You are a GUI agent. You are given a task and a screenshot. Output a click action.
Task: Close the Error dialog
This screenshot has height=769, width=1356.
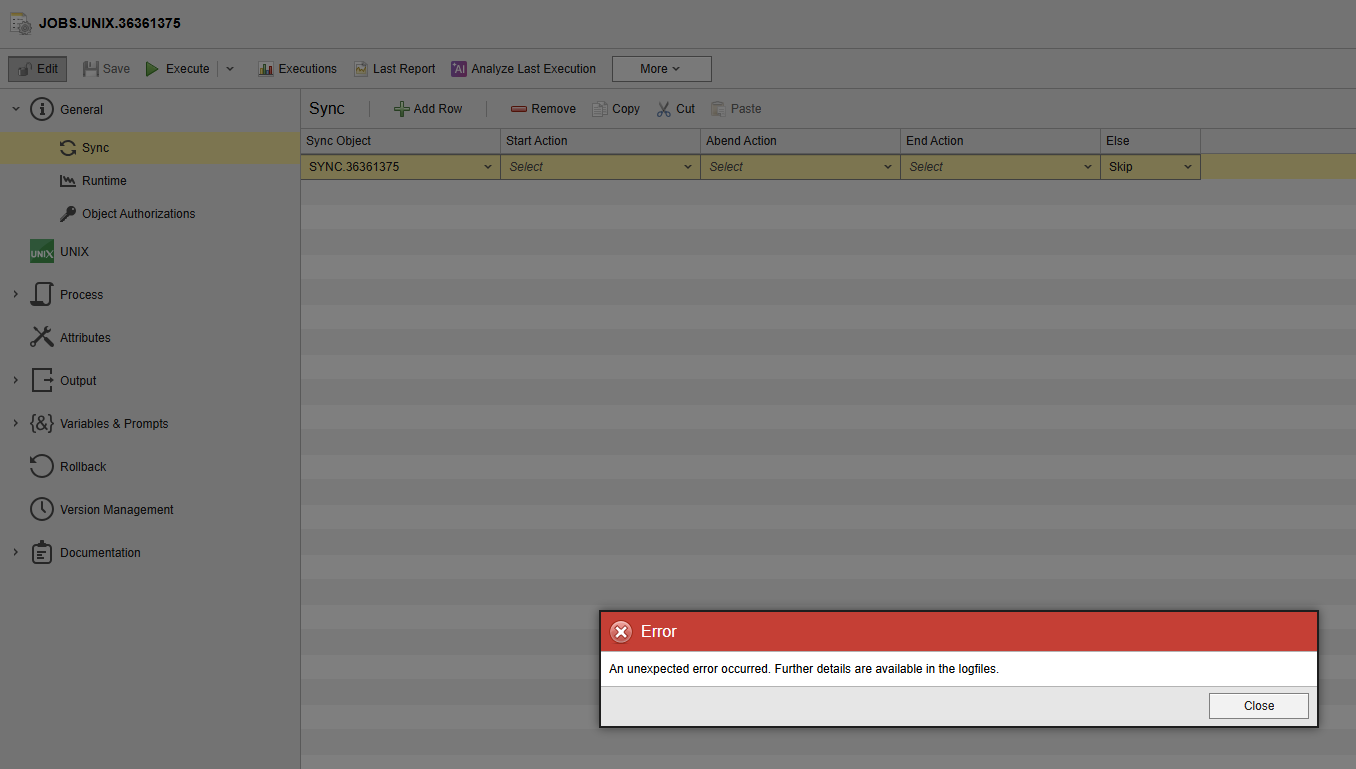(x=1258, y=706)
